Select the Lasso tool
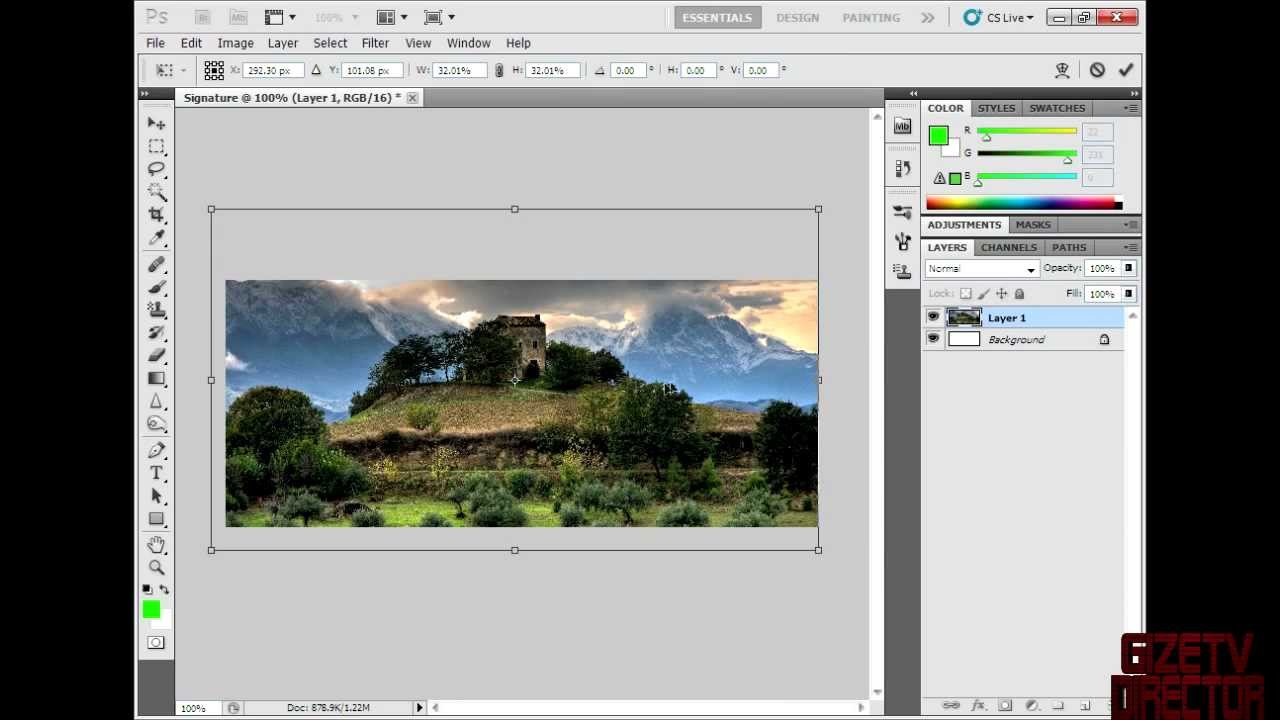Image resolution: width=1280 pixels, height=720 pixels. [156, 169]
